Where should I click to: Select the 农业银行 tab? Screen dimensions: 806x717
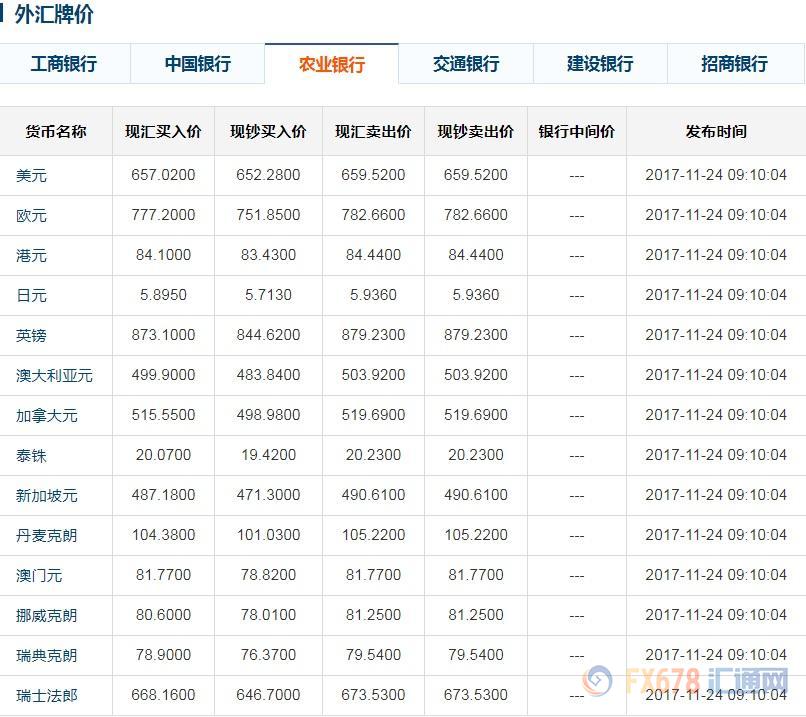[332, 64]
